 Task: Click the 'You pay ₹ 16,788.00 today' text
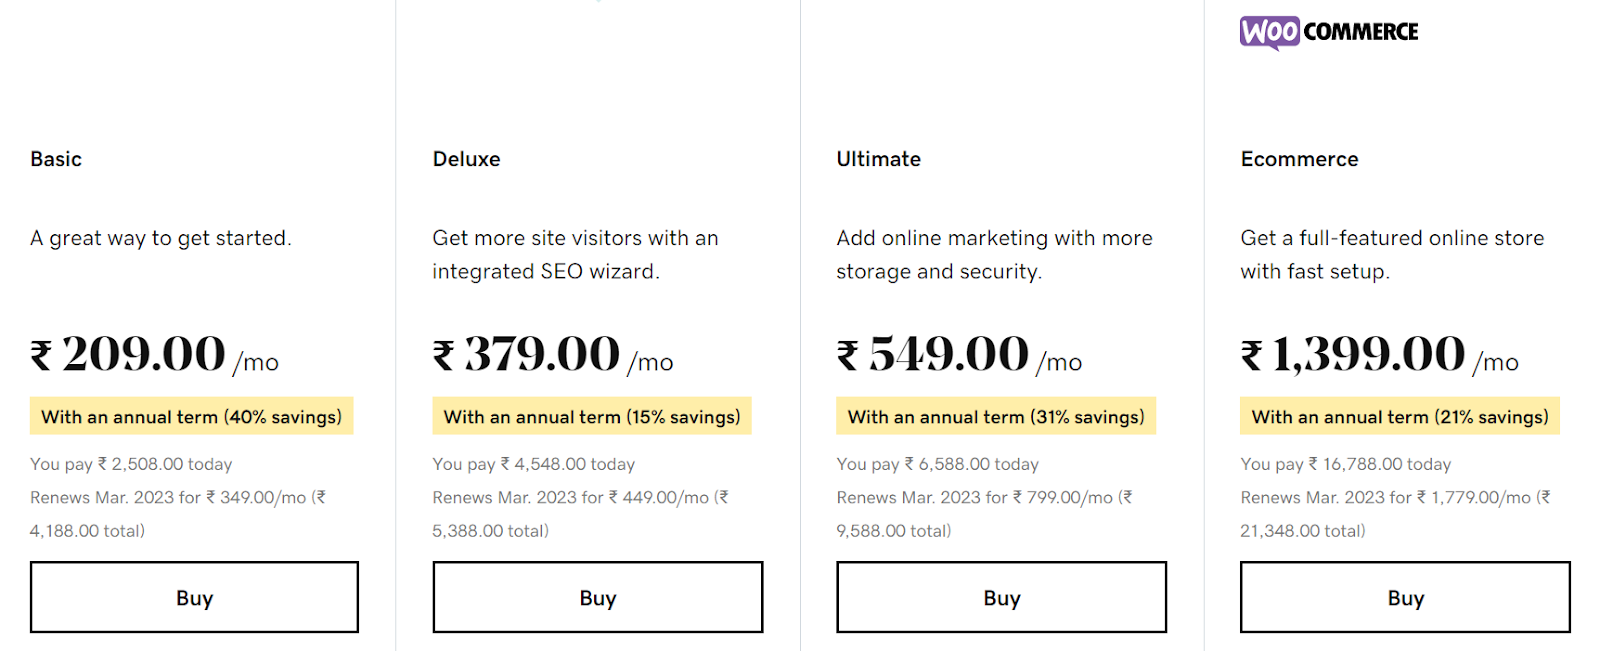tap(1345, 464)
